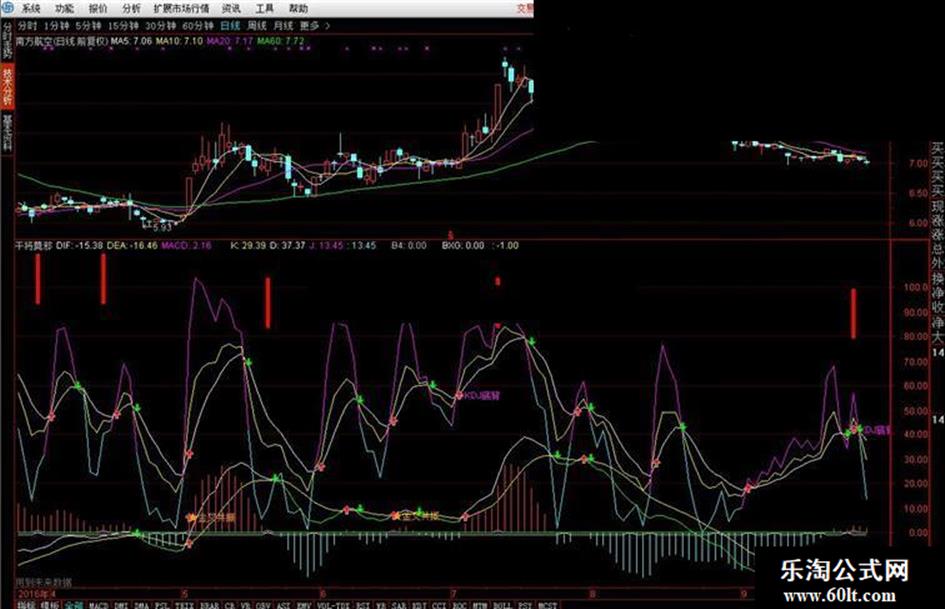Switch indicator to VR
This screenshot has height=609, width=945.
[x=245, y=604]
